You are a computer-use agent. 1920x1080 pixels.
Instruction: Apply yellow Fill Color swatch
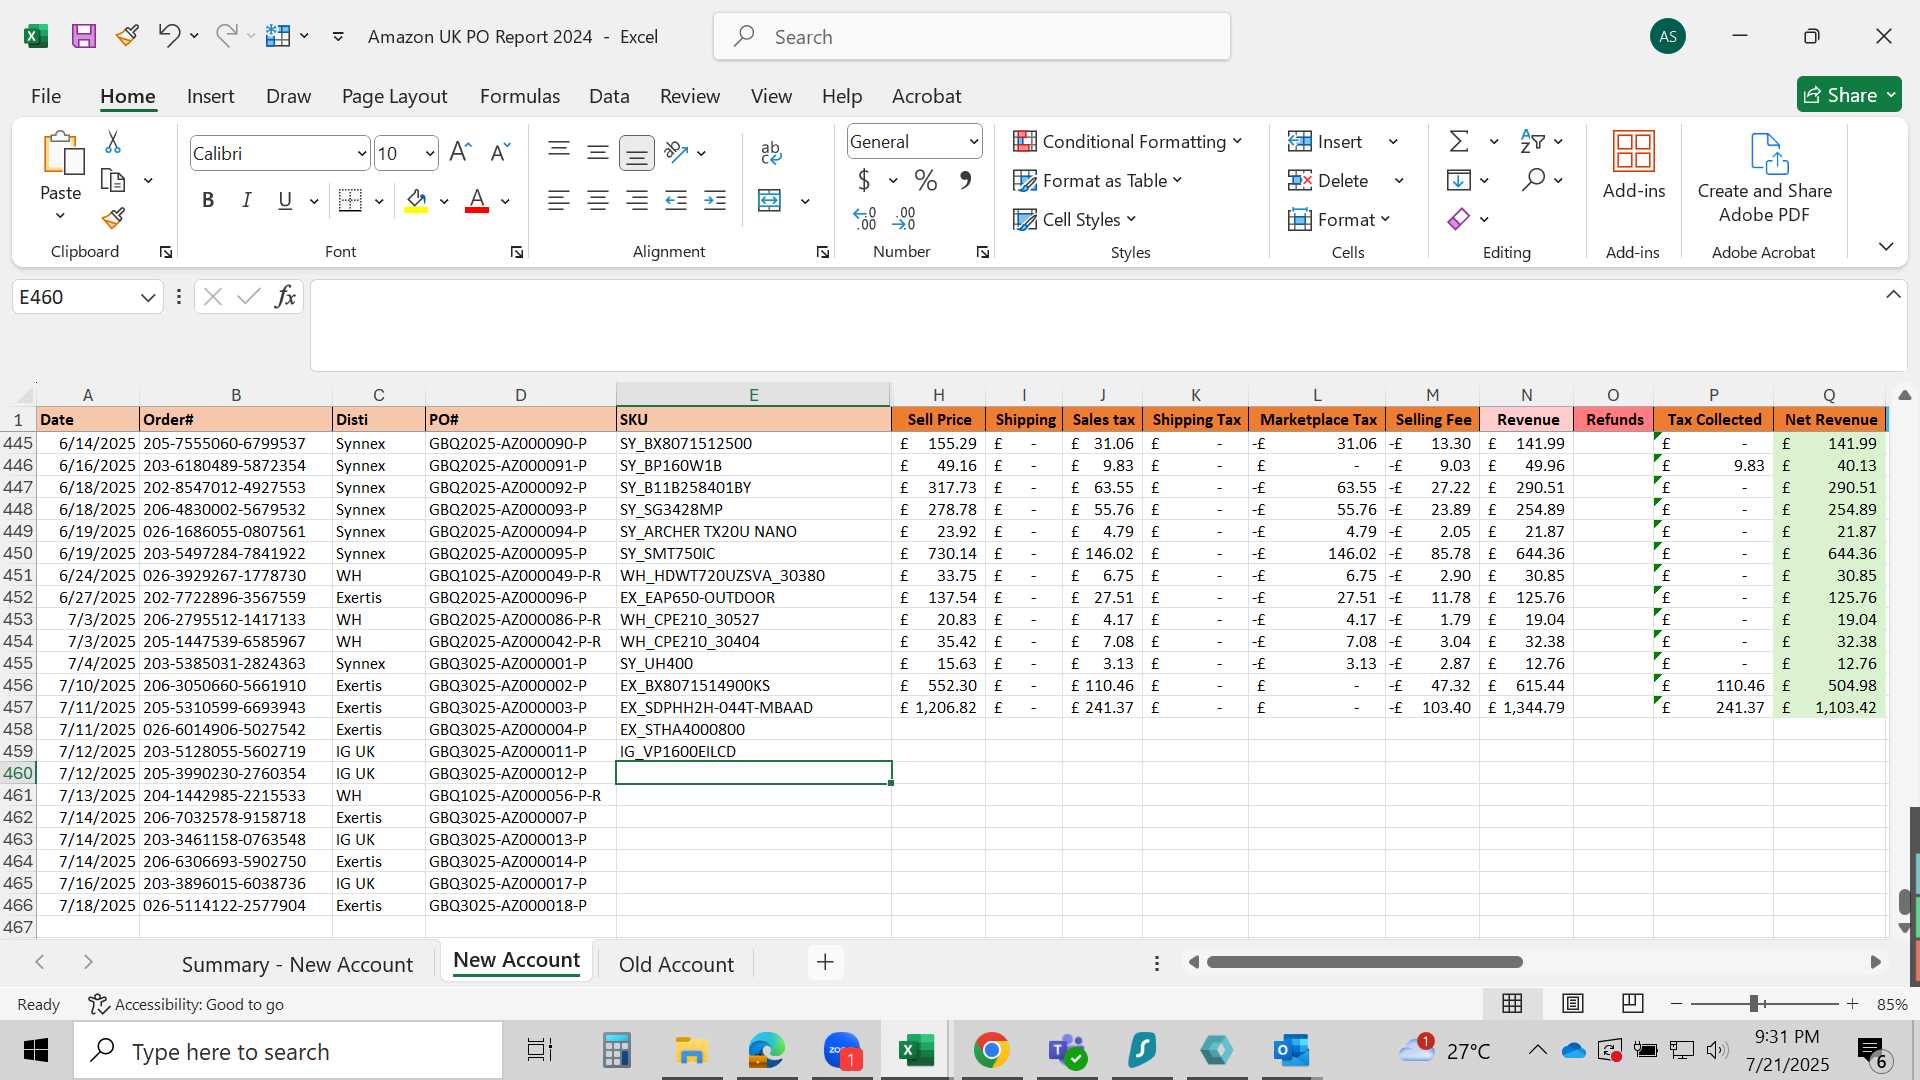(416, 200)
